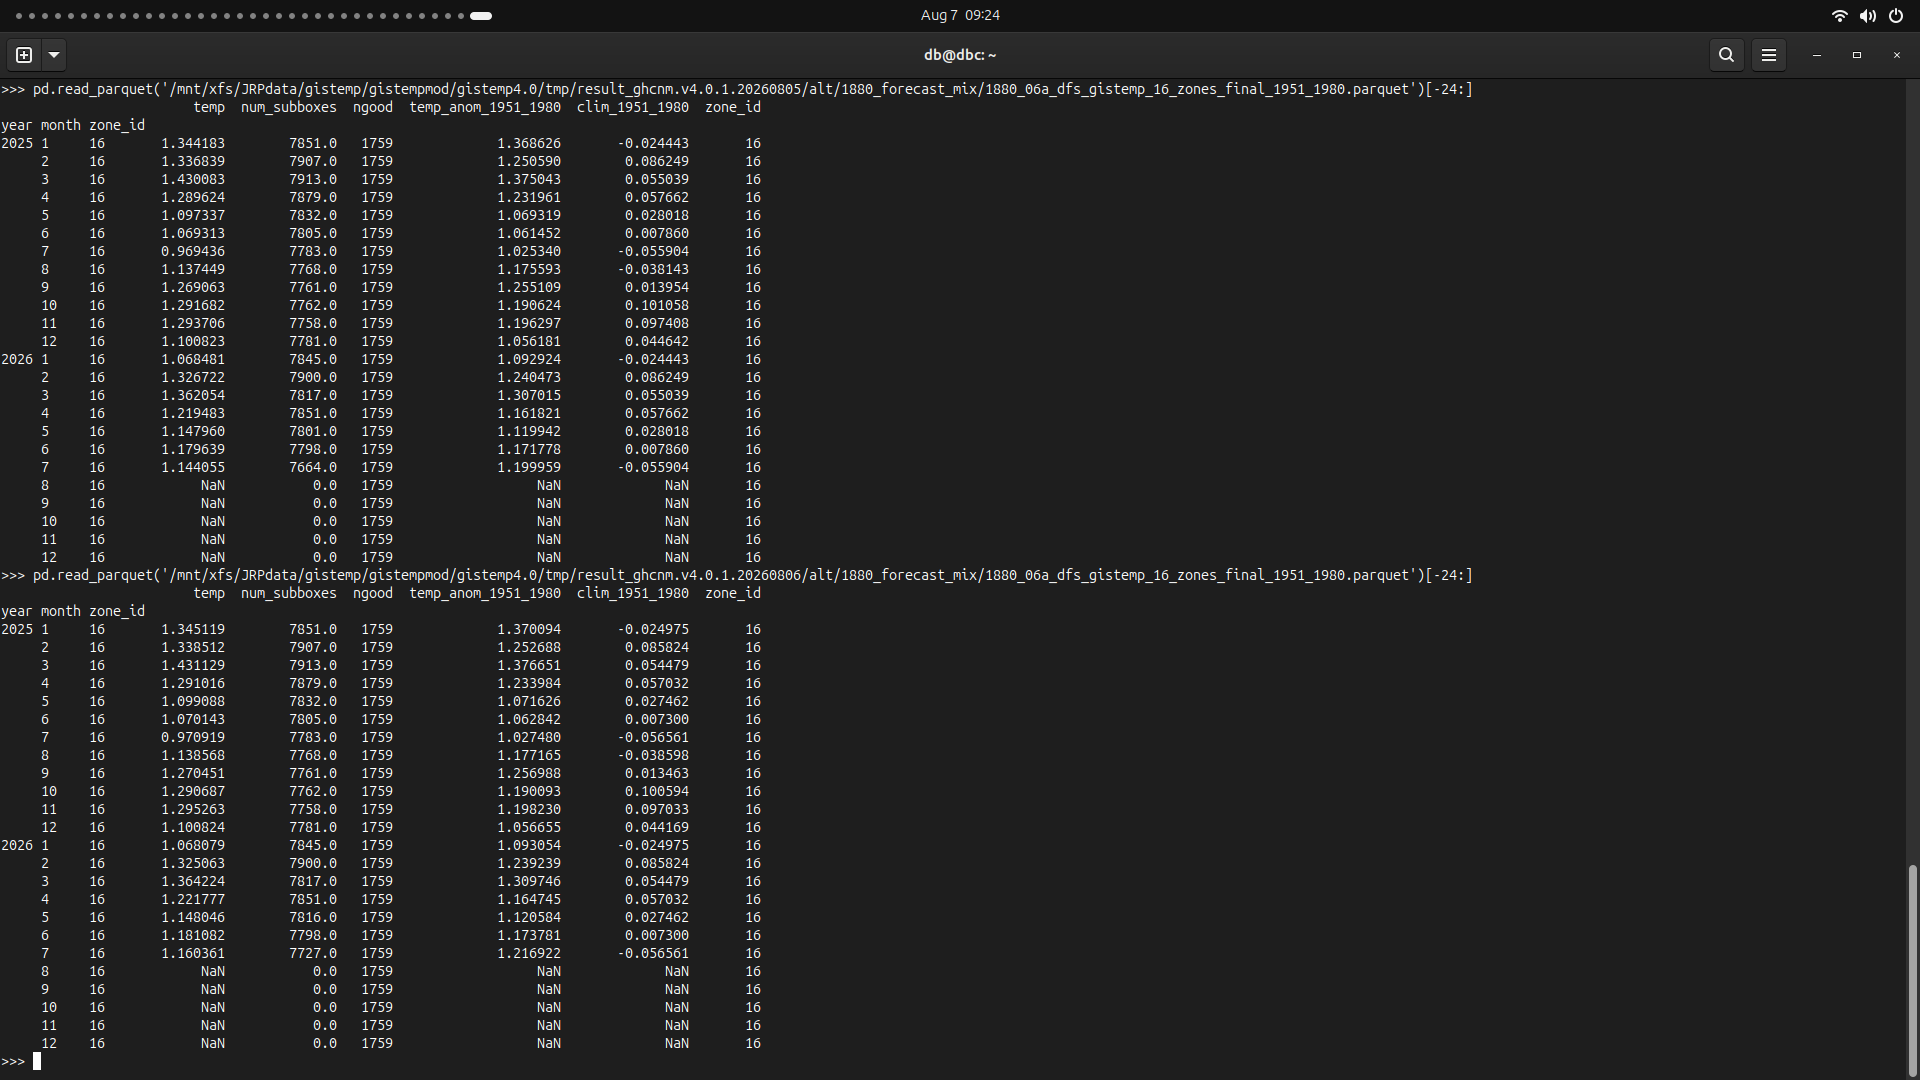This screenshot has width=1920, height=1080.
Task: Click the temp value 1.362054
Action: coord(193,395)
